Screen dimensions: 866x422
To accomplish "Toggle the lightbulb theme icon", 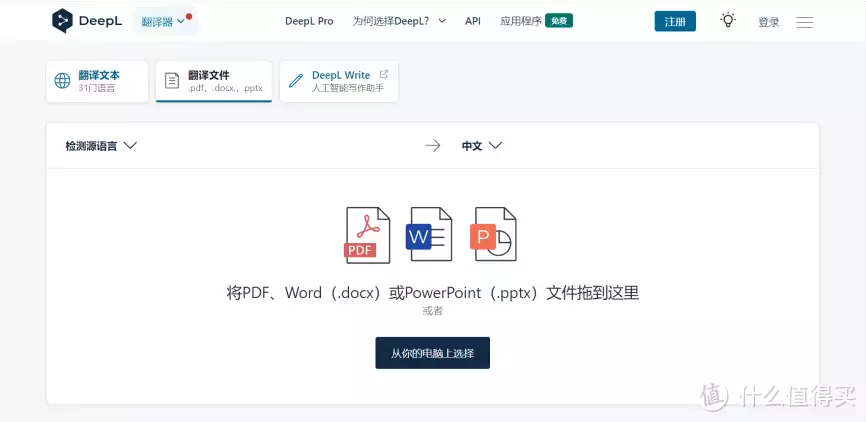I will 728,20.
